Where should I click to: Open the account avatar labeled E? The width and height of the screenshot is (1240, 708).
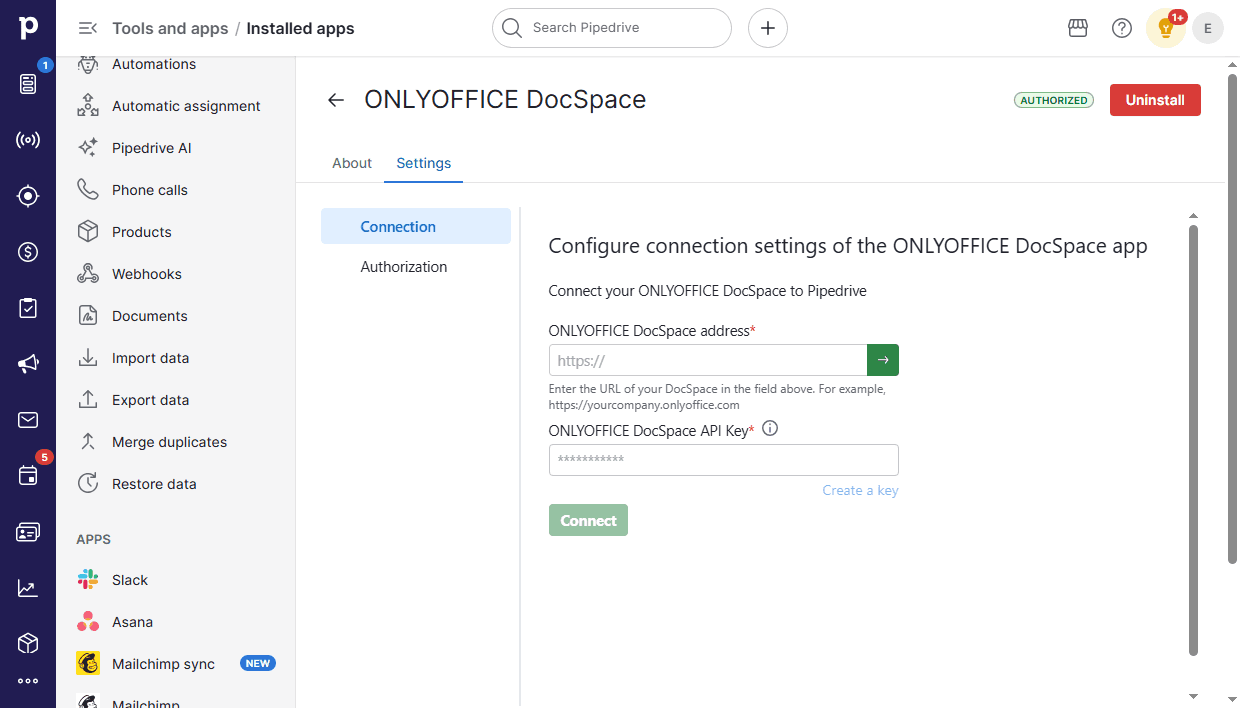tap(1208, 28)
